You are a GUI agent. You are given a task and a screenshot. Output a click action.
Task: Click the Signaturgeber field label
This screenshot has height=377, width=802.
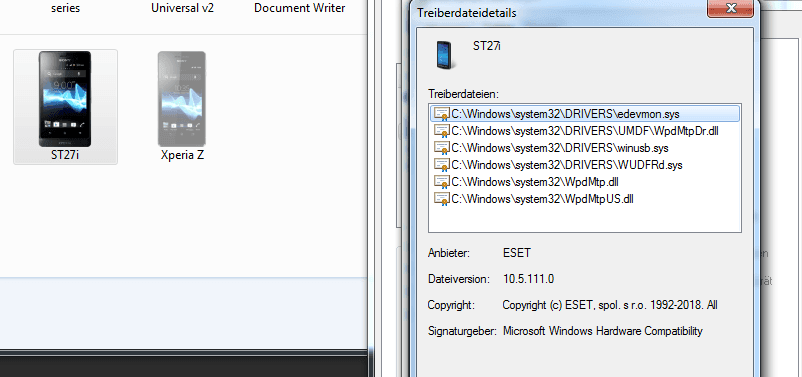462,331
